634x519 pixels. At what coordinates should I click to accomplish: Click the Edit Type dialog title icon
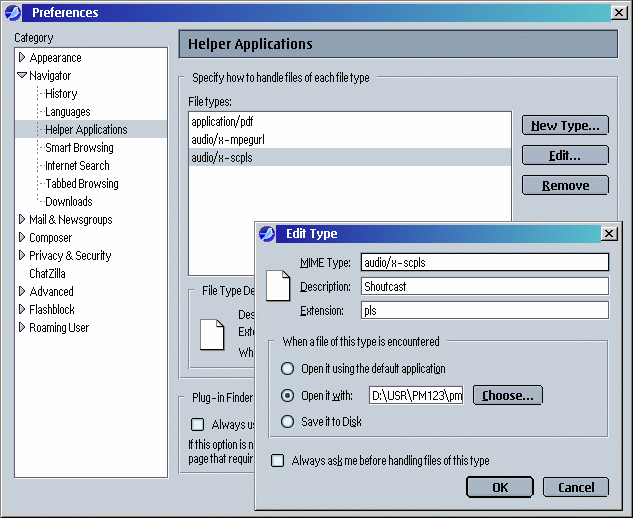click(267, 234)
